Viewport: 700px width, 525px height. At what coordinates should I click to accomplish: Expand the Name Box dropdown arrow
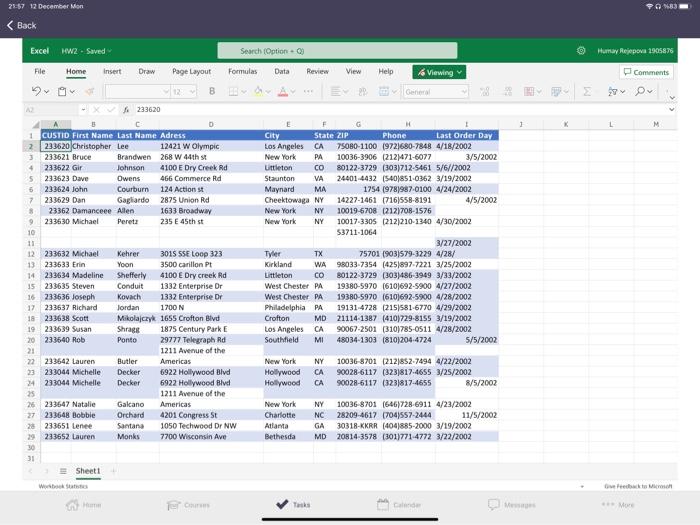(83, 109)
